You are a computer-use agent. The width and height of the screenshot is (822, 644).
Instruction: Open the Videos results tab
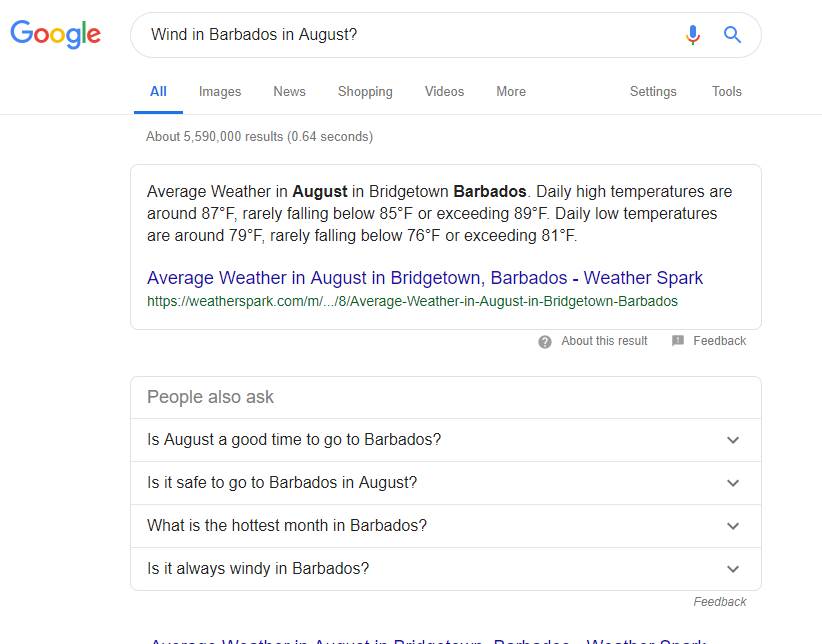444,91
